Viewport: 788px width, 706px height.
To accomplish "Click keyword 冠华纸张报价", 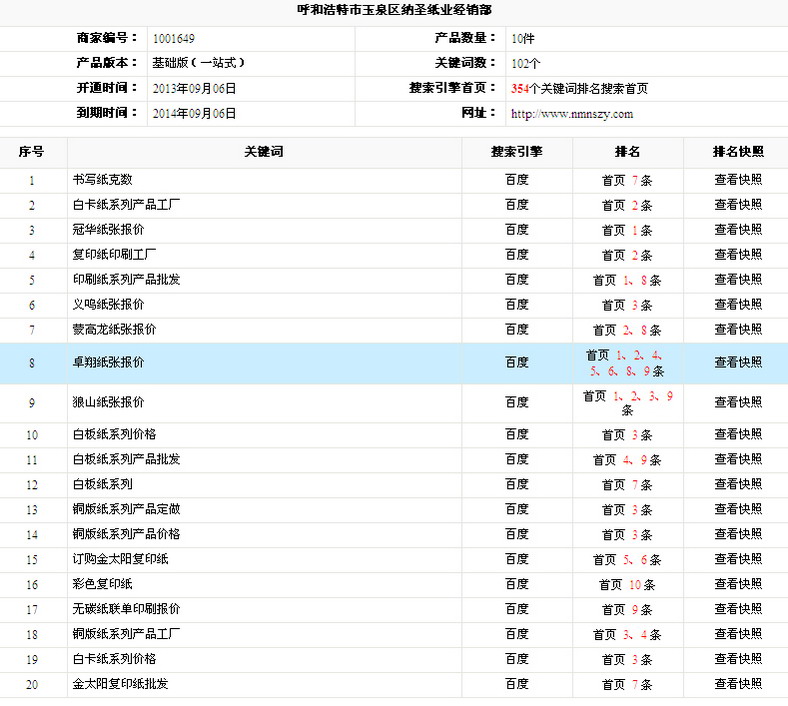I will [109, 230].
